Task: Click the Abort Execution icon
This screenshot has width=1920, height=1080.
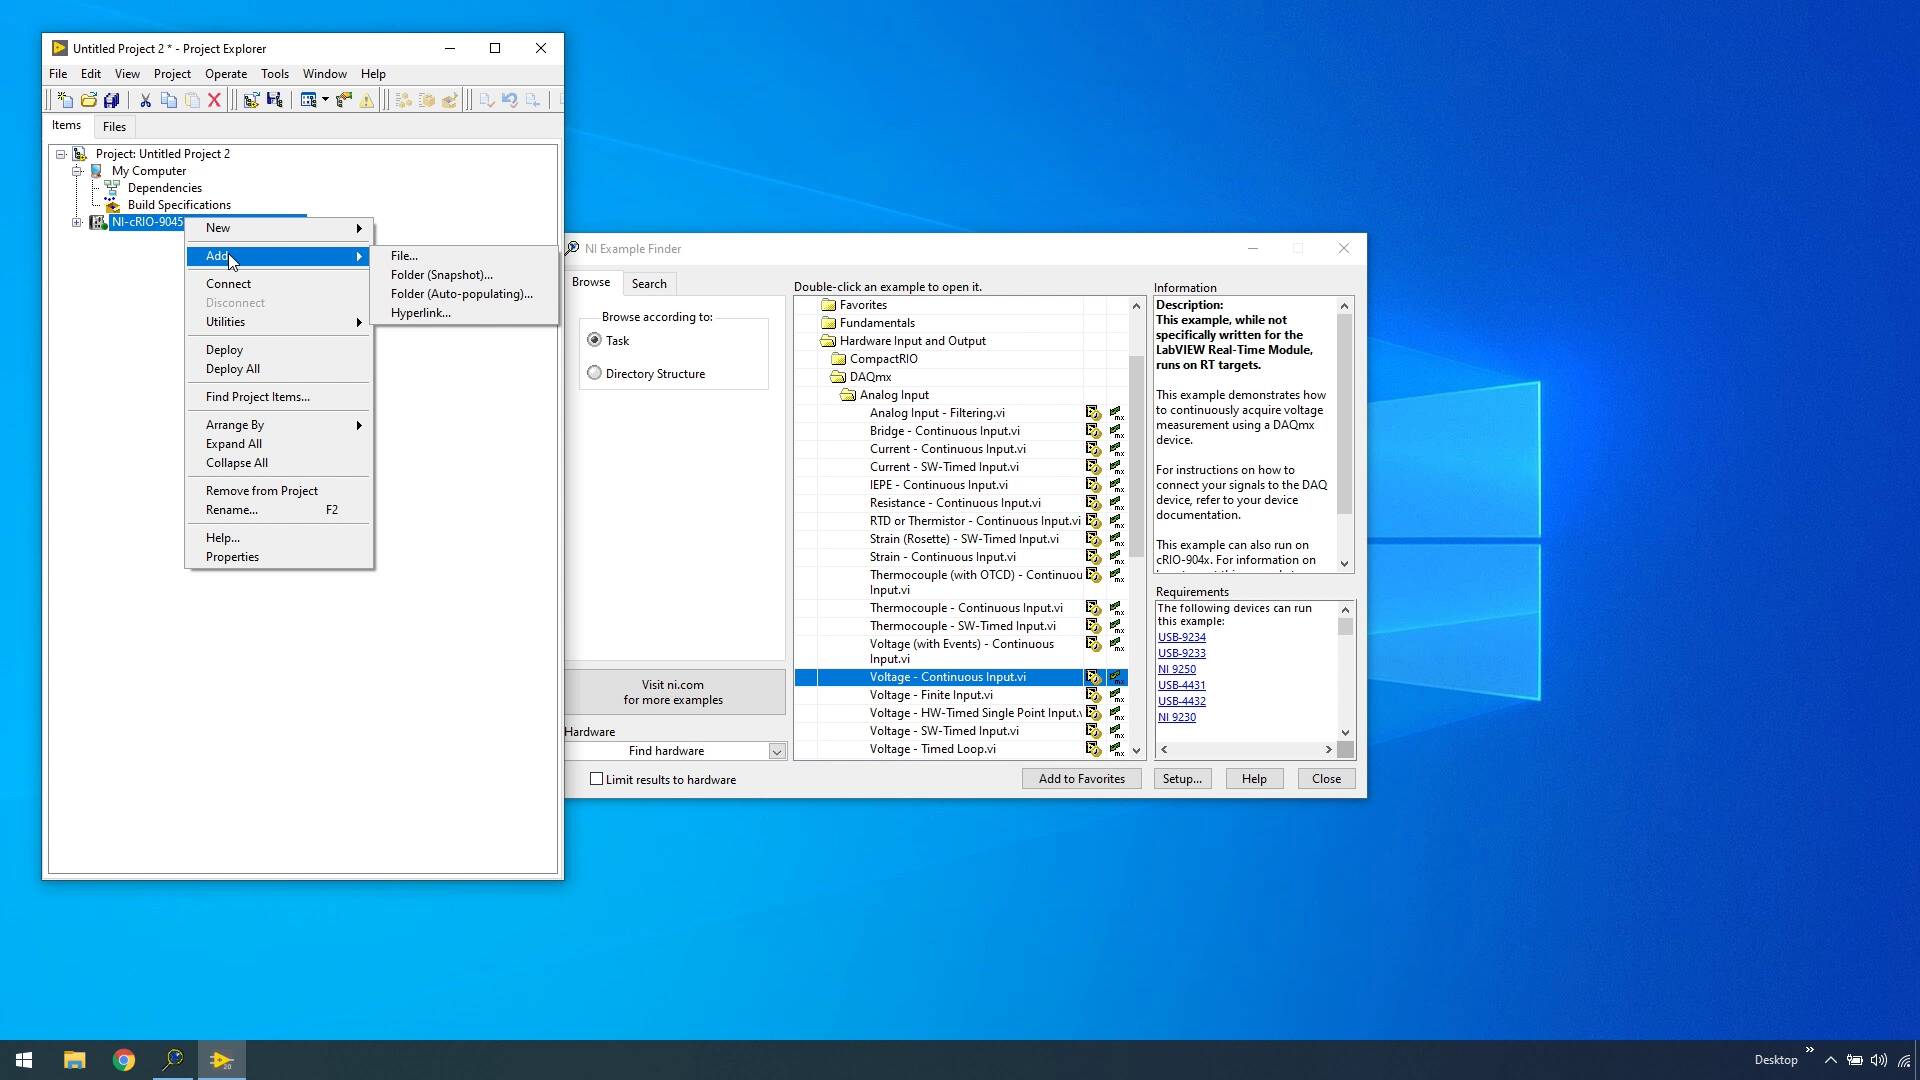Action: point(215,100)
